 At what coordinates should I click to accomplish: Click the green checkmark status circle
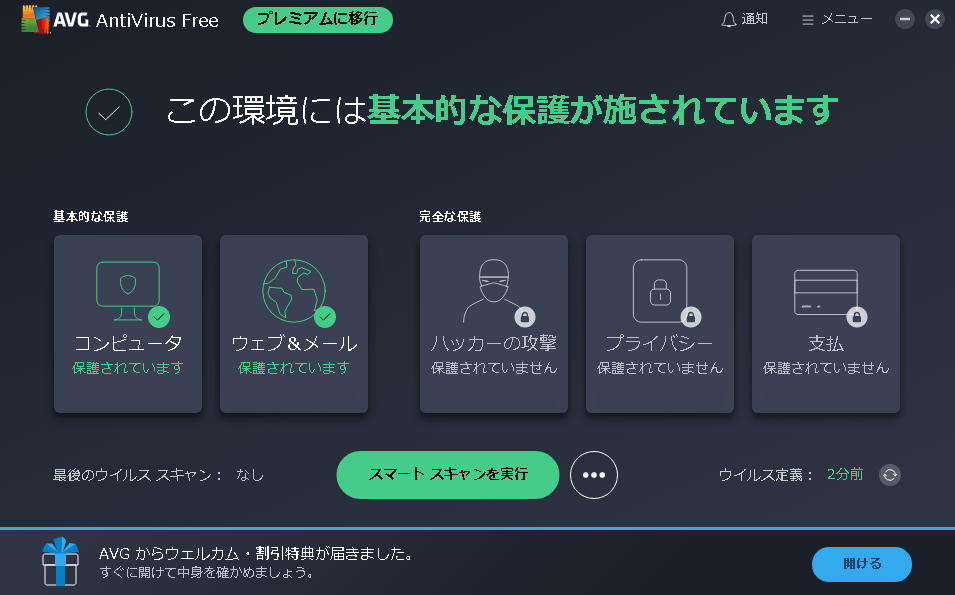click(x=108, y=113)
